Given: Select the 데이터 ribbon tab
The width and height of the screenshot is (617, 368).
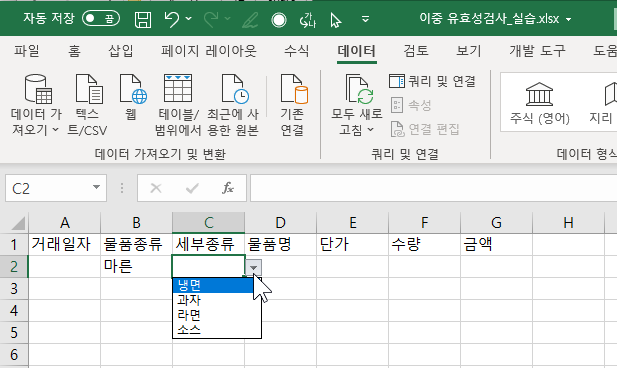Looking at the screenshot, I should click(357, 51).
